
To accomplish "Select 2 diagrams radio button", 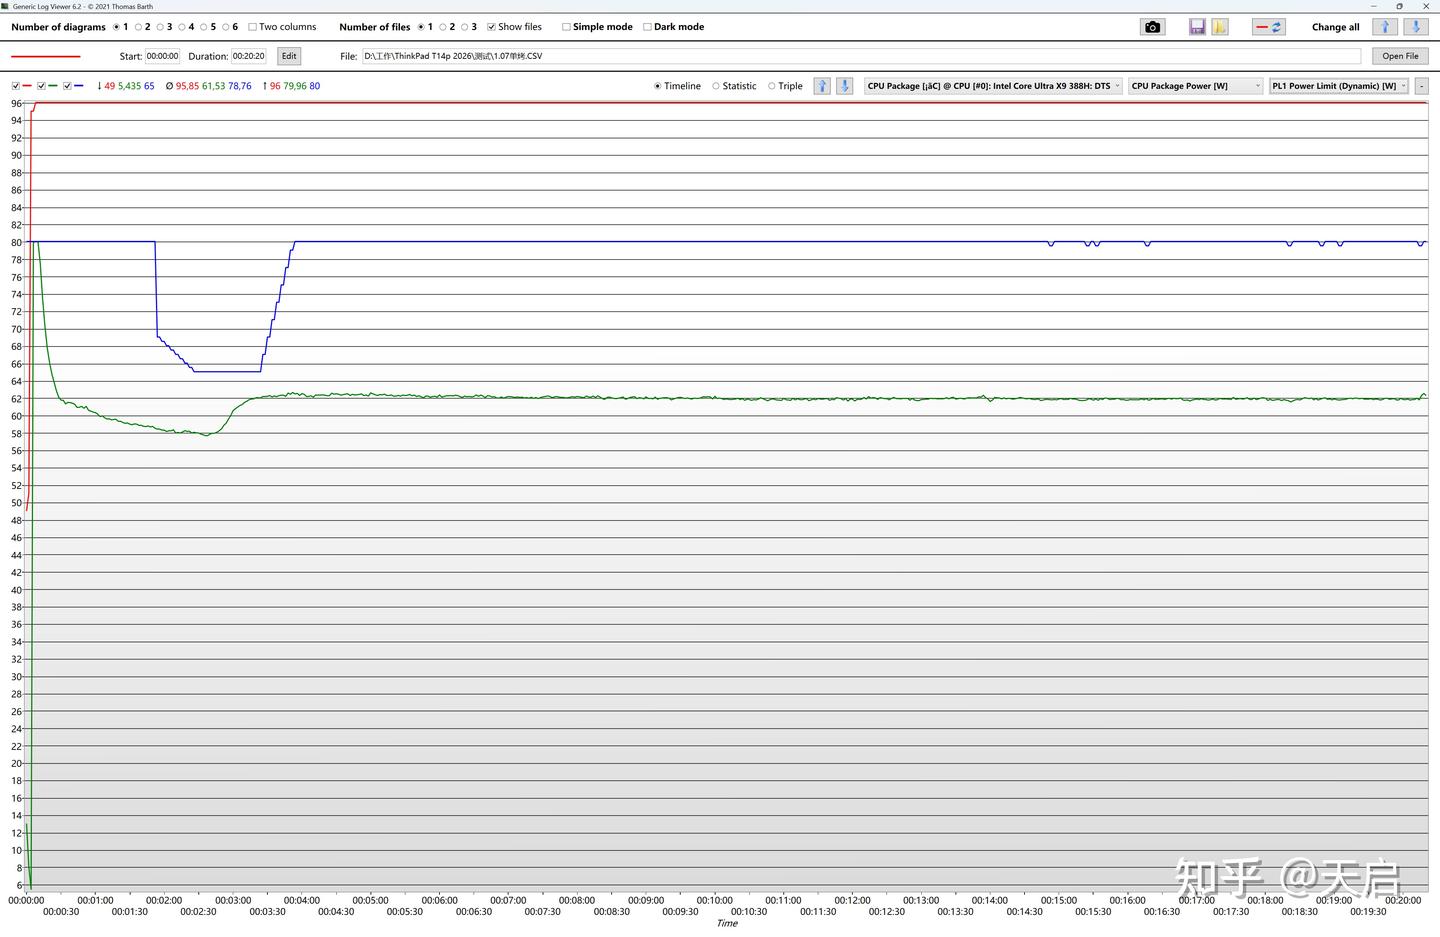I will pyautogui.click(x=138, y=27).
